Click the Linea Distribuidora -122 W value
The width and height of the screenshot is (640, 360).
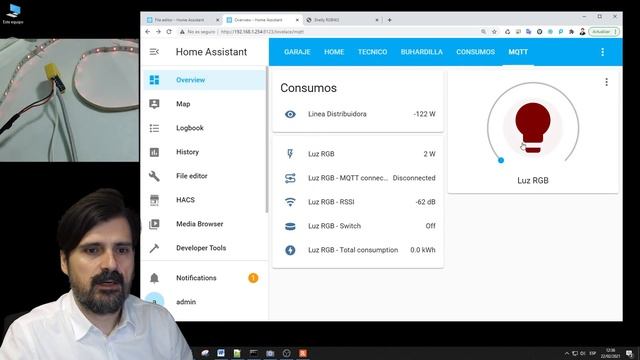coord(424,114)
